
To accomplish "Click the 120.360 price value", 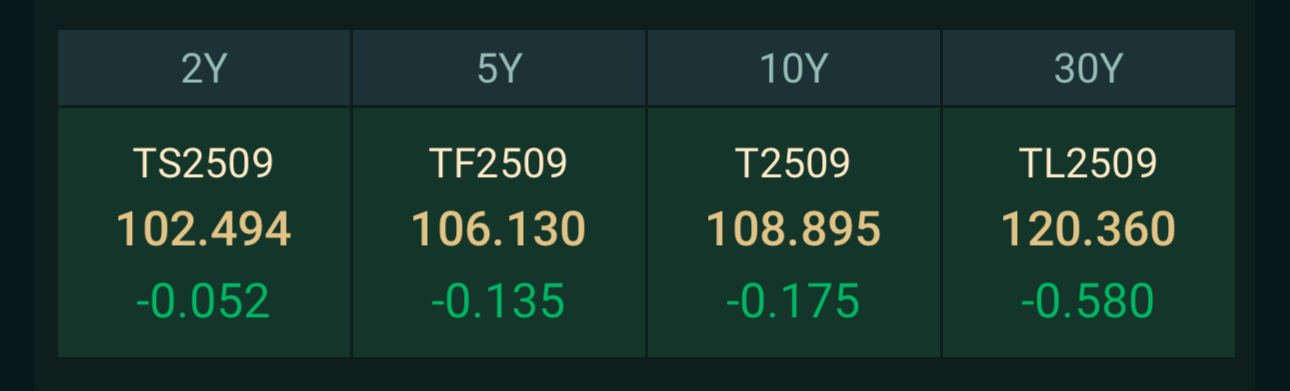I will click(x=1089, y=230).
